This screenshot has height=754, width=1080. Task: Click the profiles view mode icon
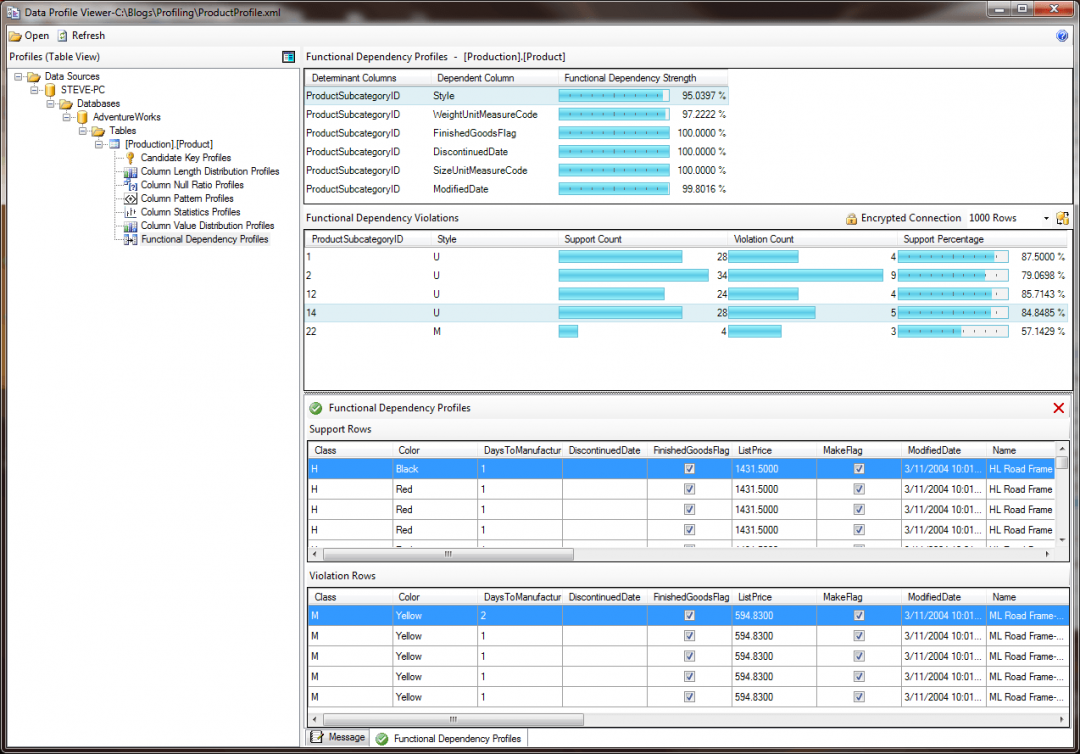pos(288,56)
